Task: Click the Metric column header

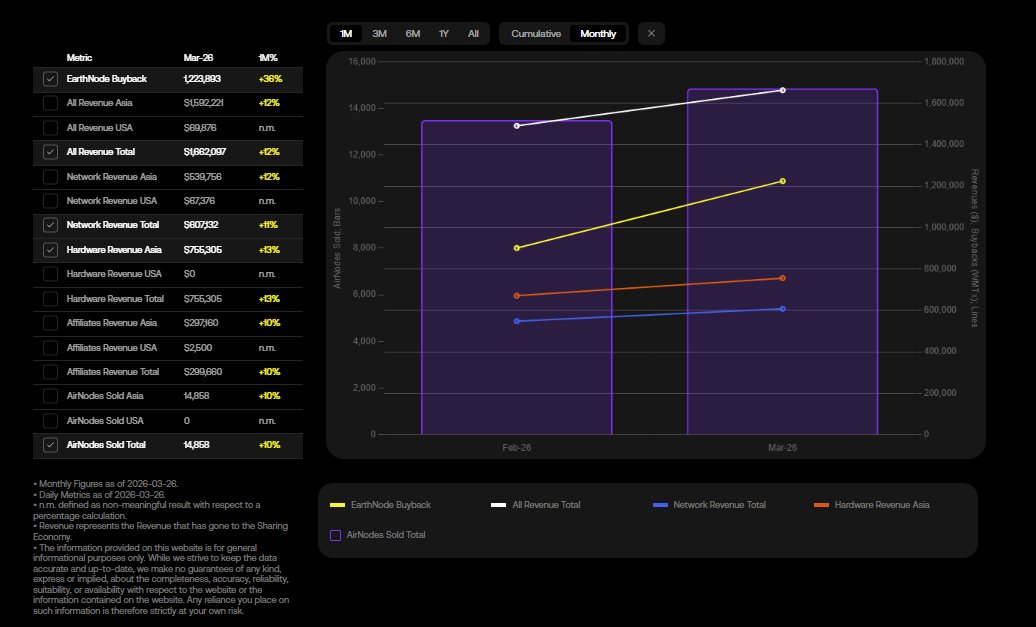Action: coord(79,57)
